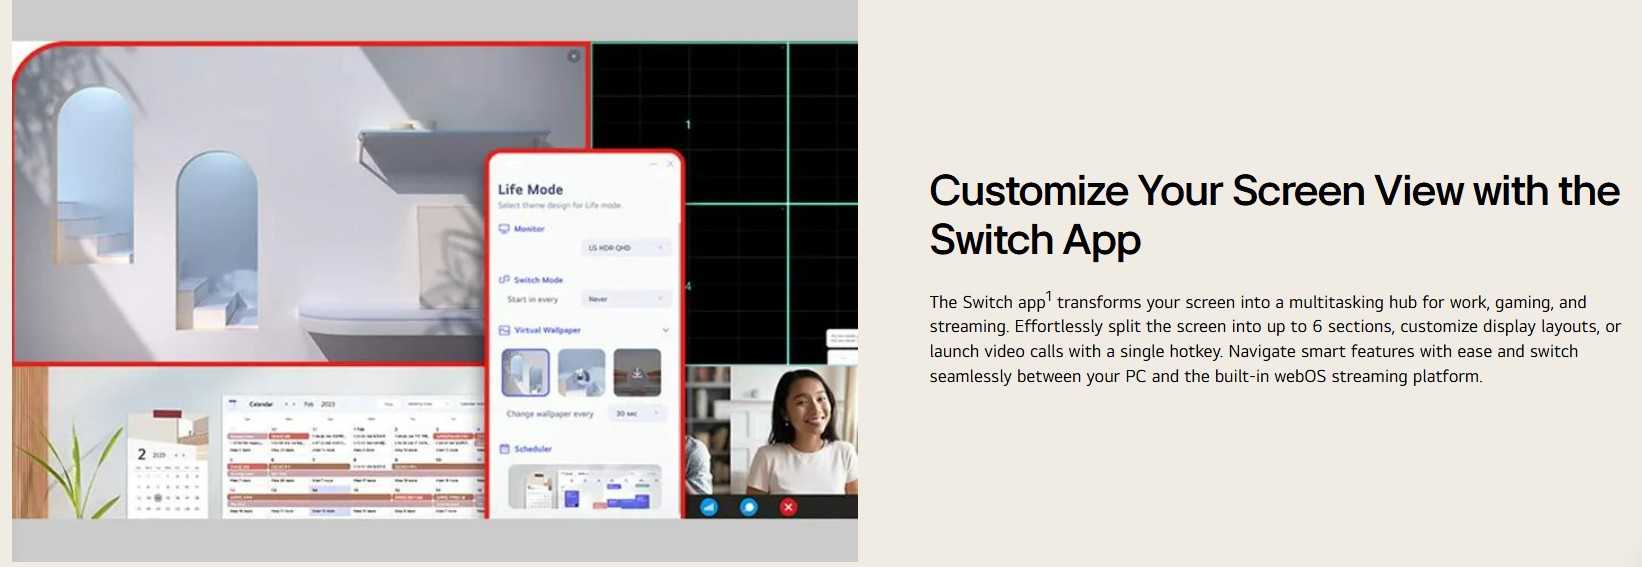Select the first arched-window wallpaper thumbnail
The width and height of the screenshot is (1642, 567).
(525, 372)
